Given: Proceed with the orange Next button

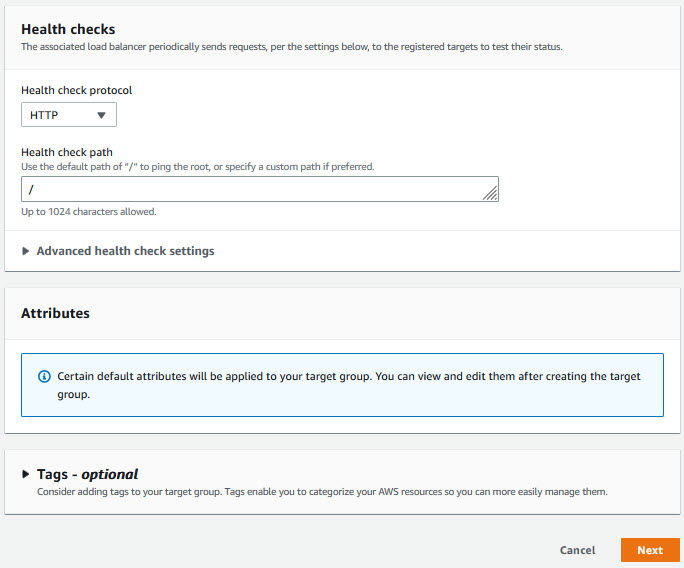Looking at the screenshot, I should tap(650, 550).
